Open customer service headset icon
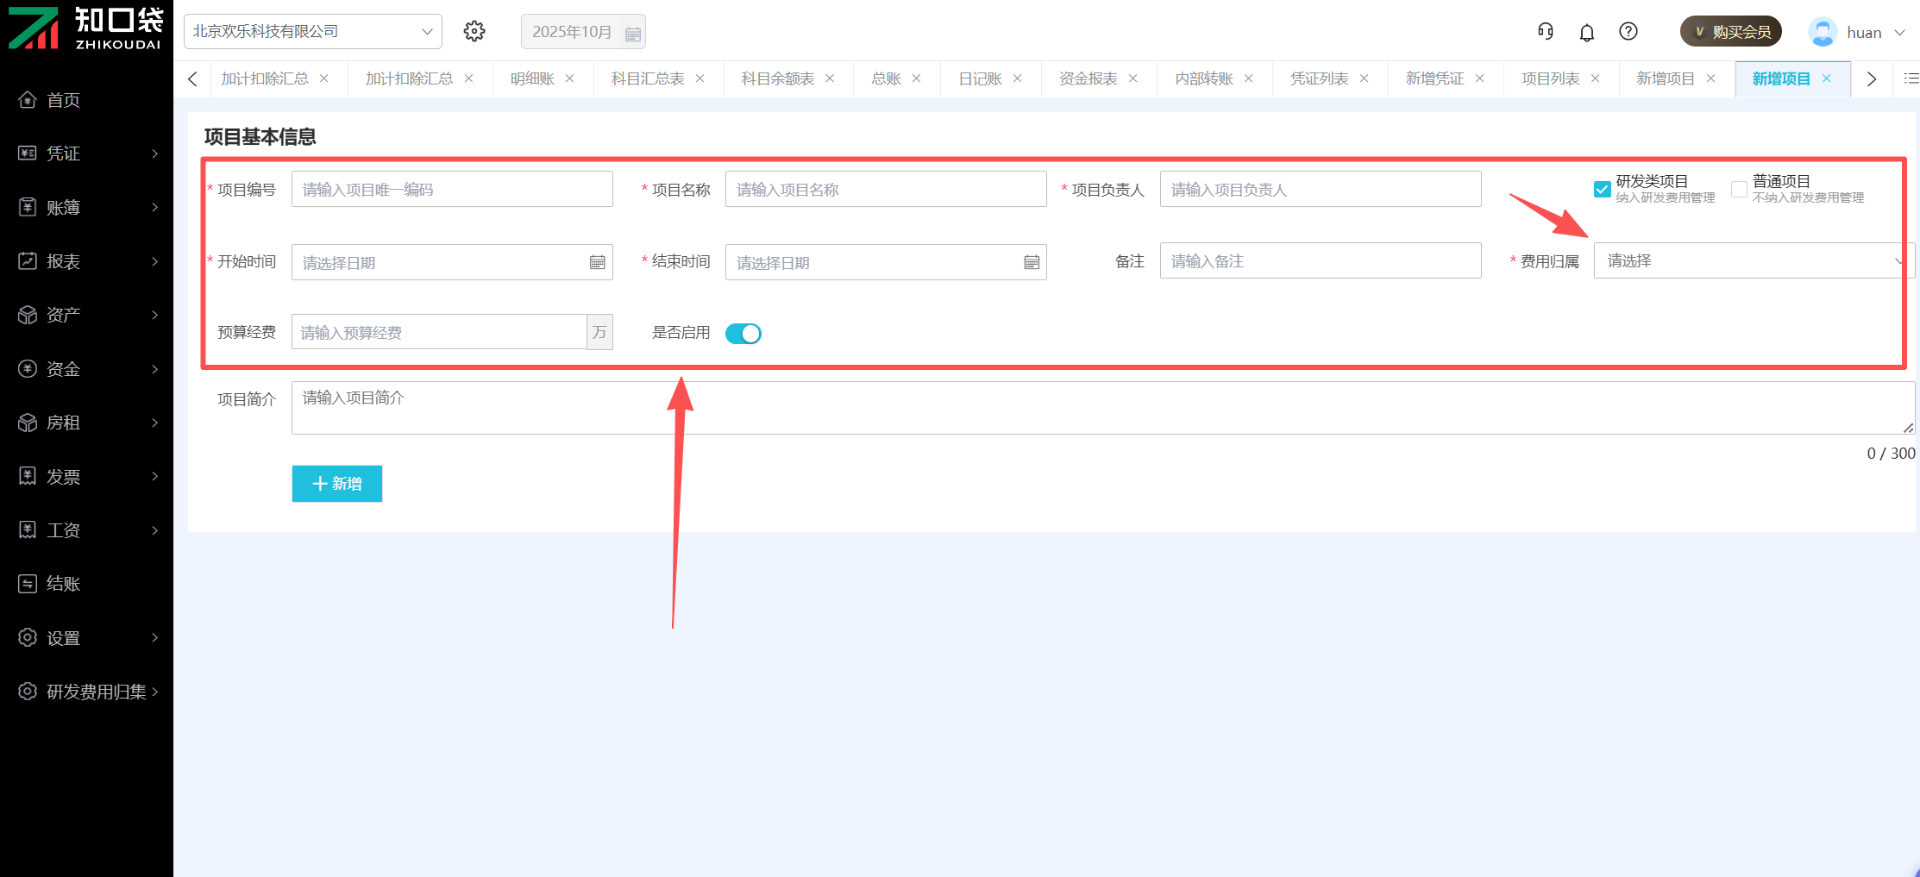Image resolution: width=1920 pixels, height=877 pixels. 1545,32
